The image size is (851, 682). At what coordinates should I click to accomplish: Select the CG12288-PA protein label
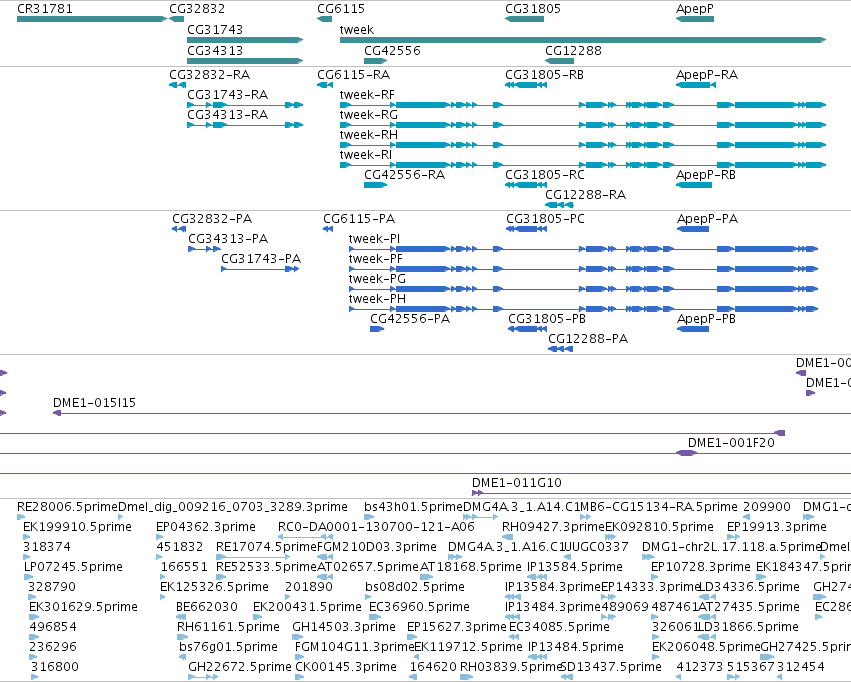pyautogui.click(x=588, y=339)
